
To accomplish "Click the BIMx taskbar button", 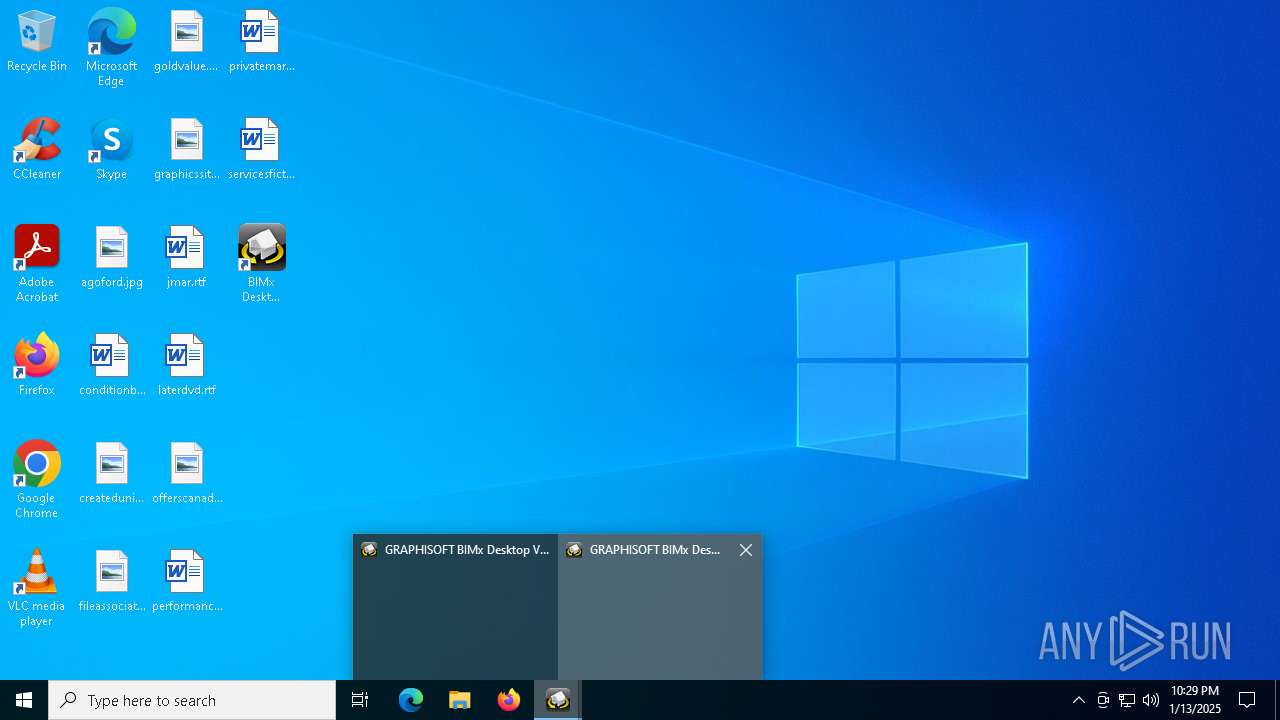I will 558,700.
